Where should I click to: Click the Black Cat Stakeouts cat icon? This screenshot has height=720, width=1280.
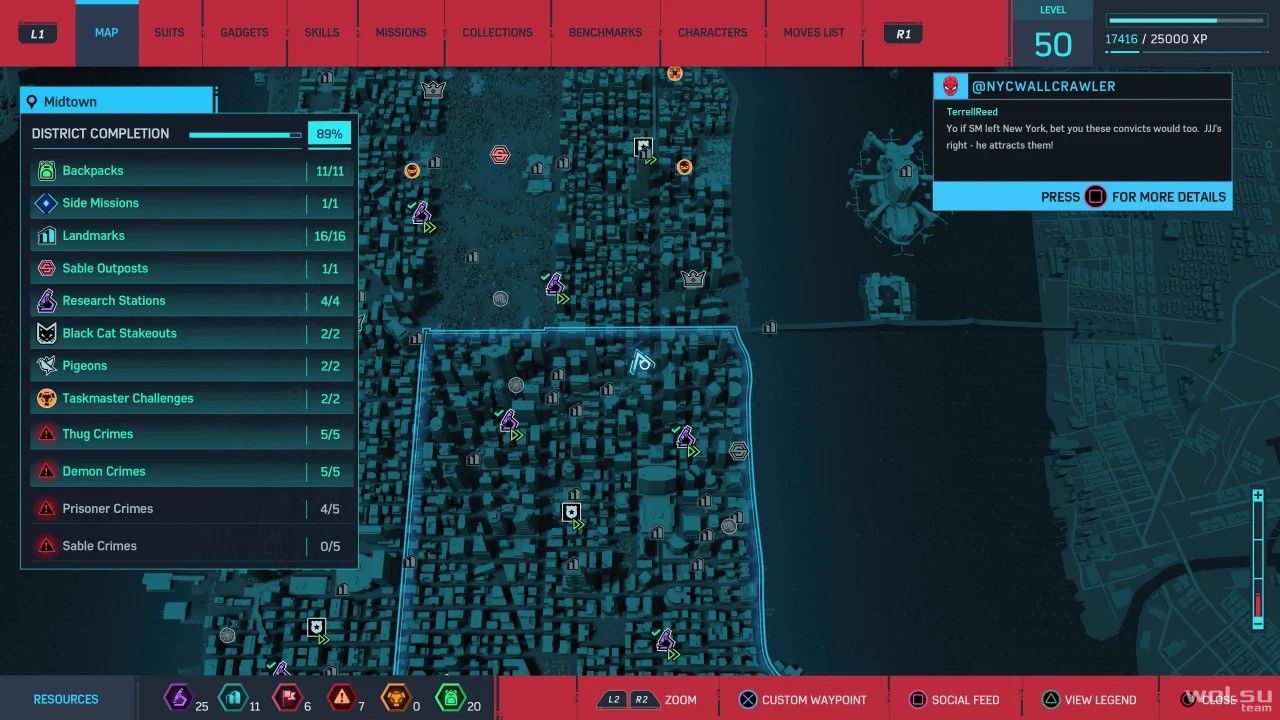(46, 333)
